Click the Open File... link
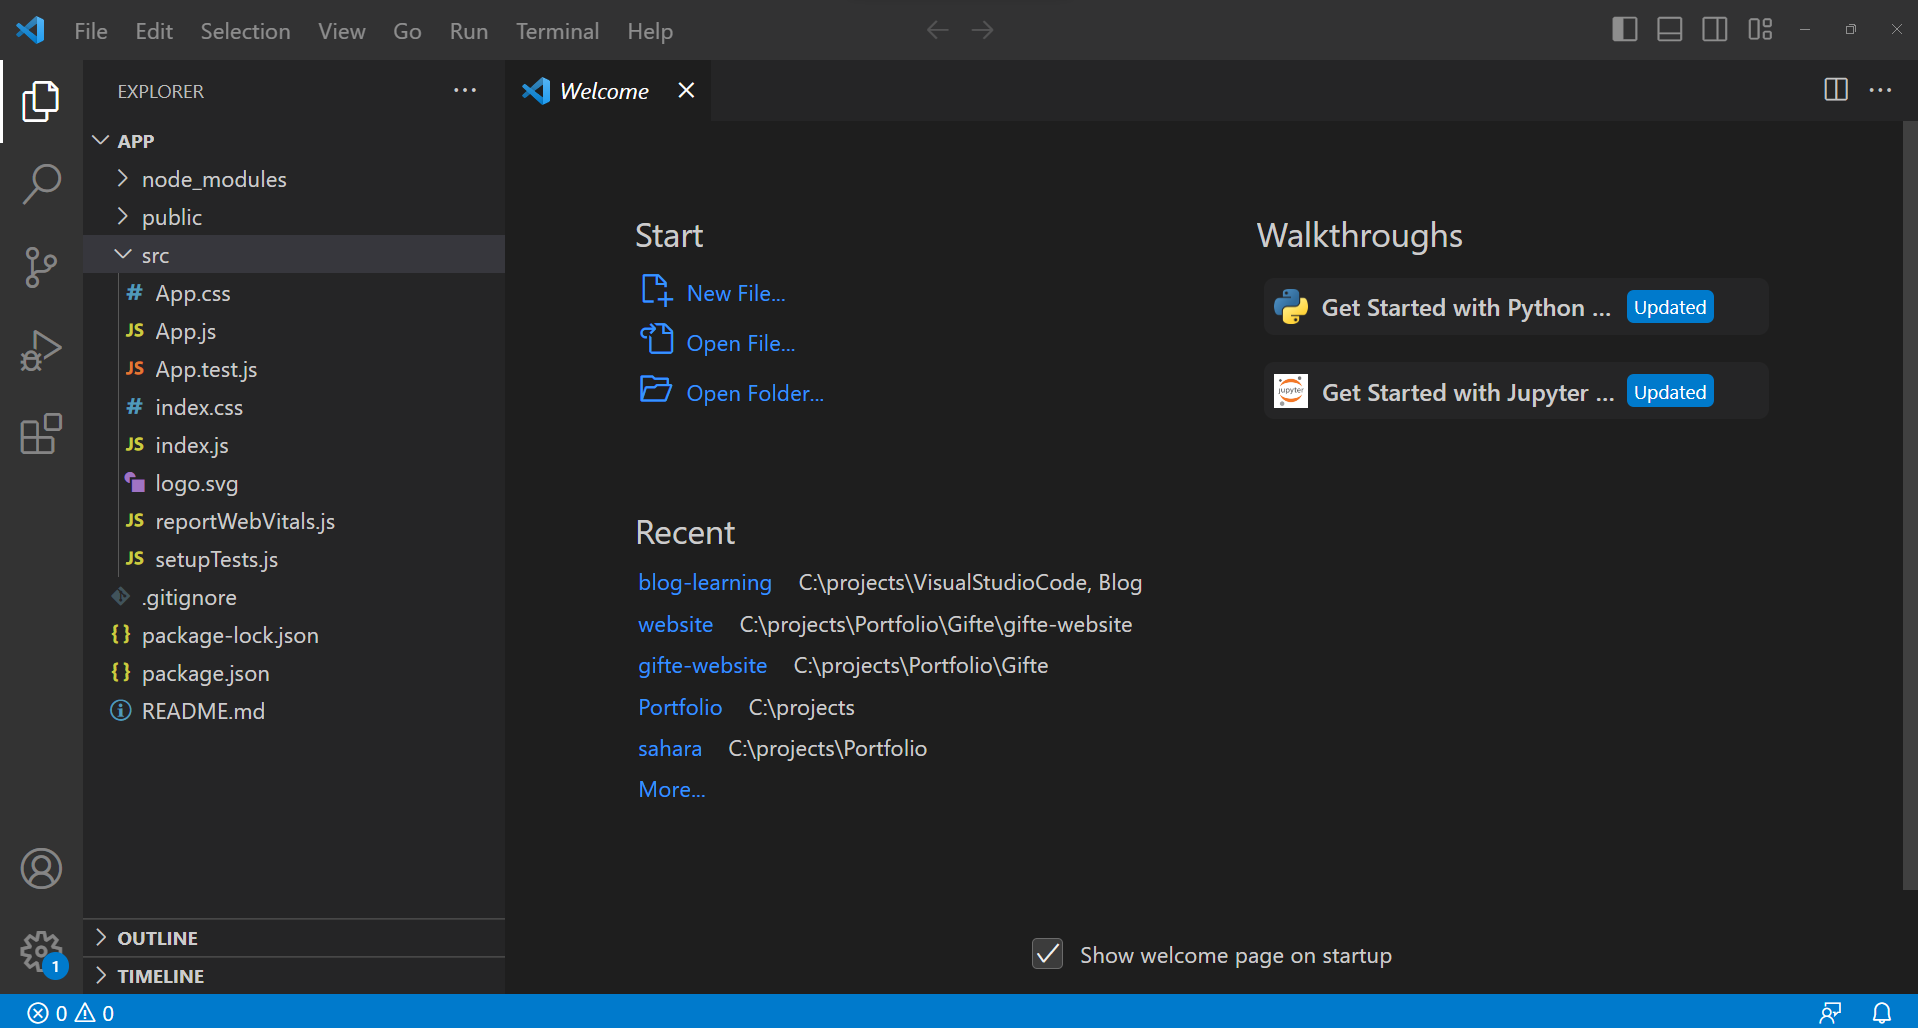This screenshot has height=1028, width=1918. point(741,343)
